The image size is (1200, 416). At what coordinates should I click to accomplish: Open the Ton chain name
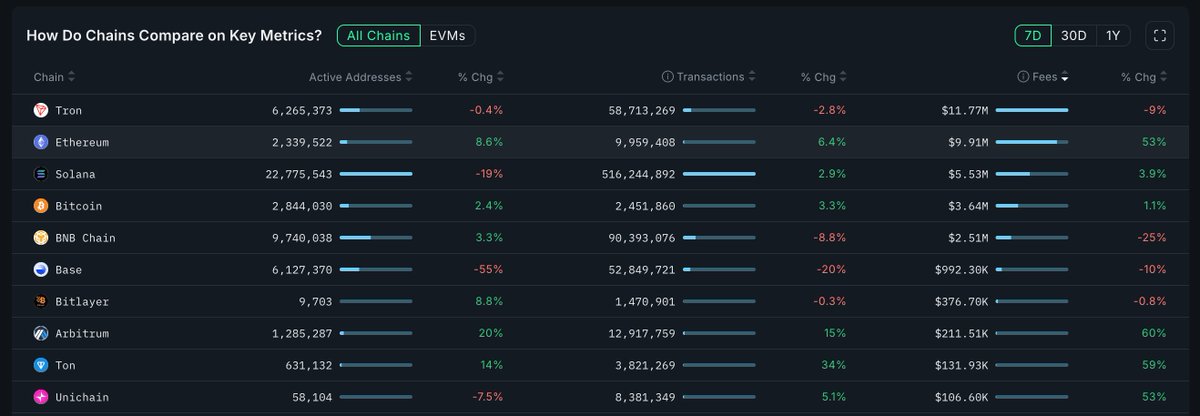click(x=66, y=365)
